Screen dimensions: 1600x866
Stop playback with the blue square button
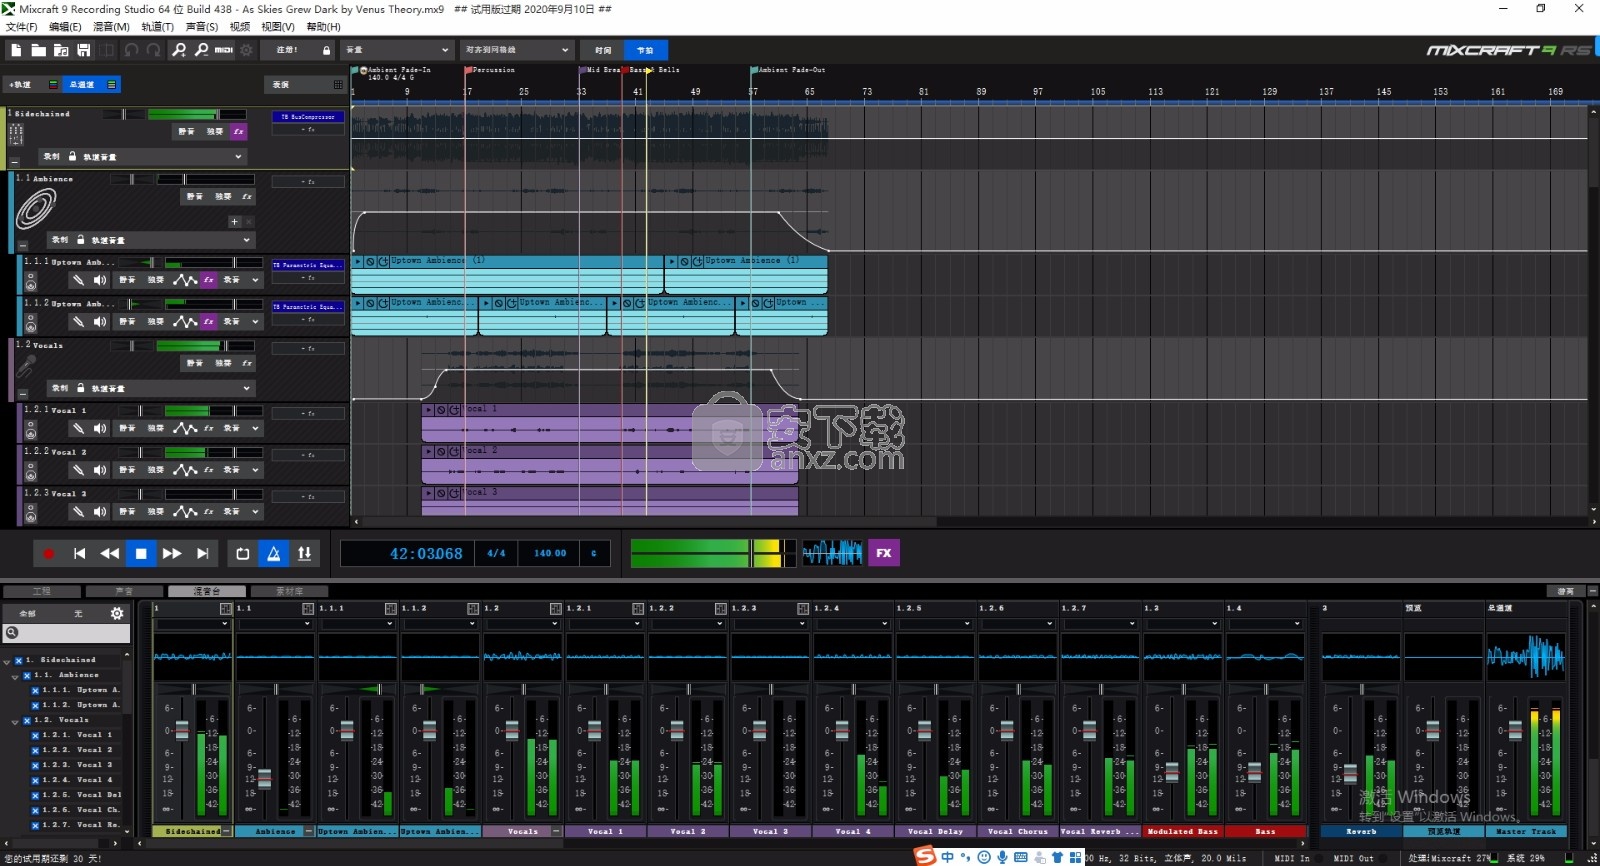(x=141, y=553)
